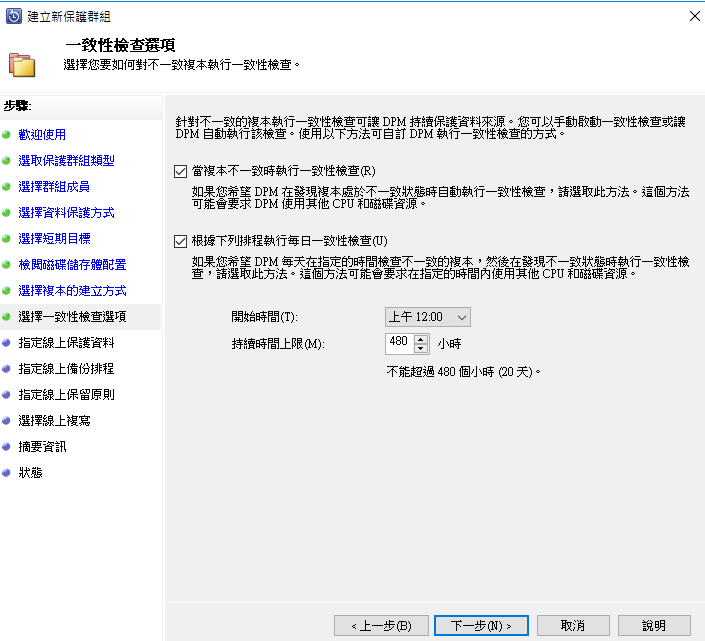Go to the 歡迎使用 step
This screenshot has height=641, width=705.
(x=42, y=134)
